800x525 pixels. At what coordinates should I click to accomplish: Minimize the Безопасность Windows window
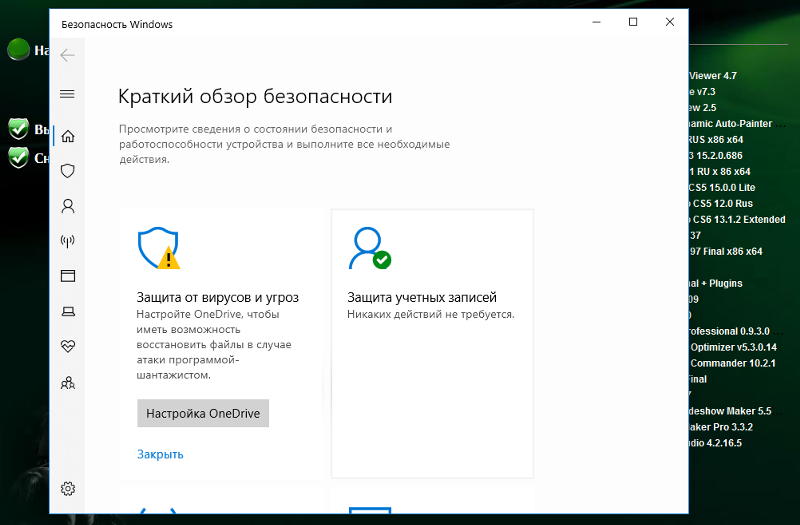(596, 22)
